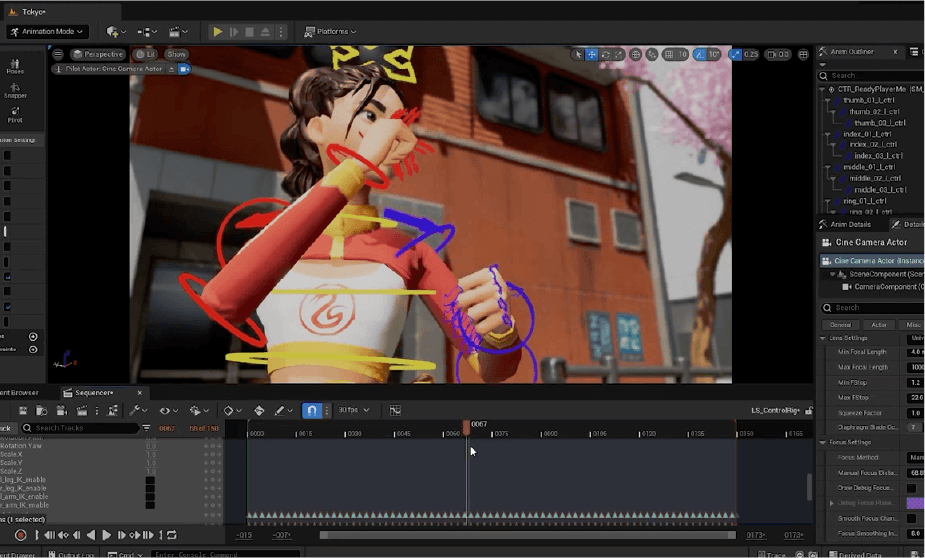Click the camera speed 0.3 control
Screen dimensions: 925x558
click(x=778, y=54)
